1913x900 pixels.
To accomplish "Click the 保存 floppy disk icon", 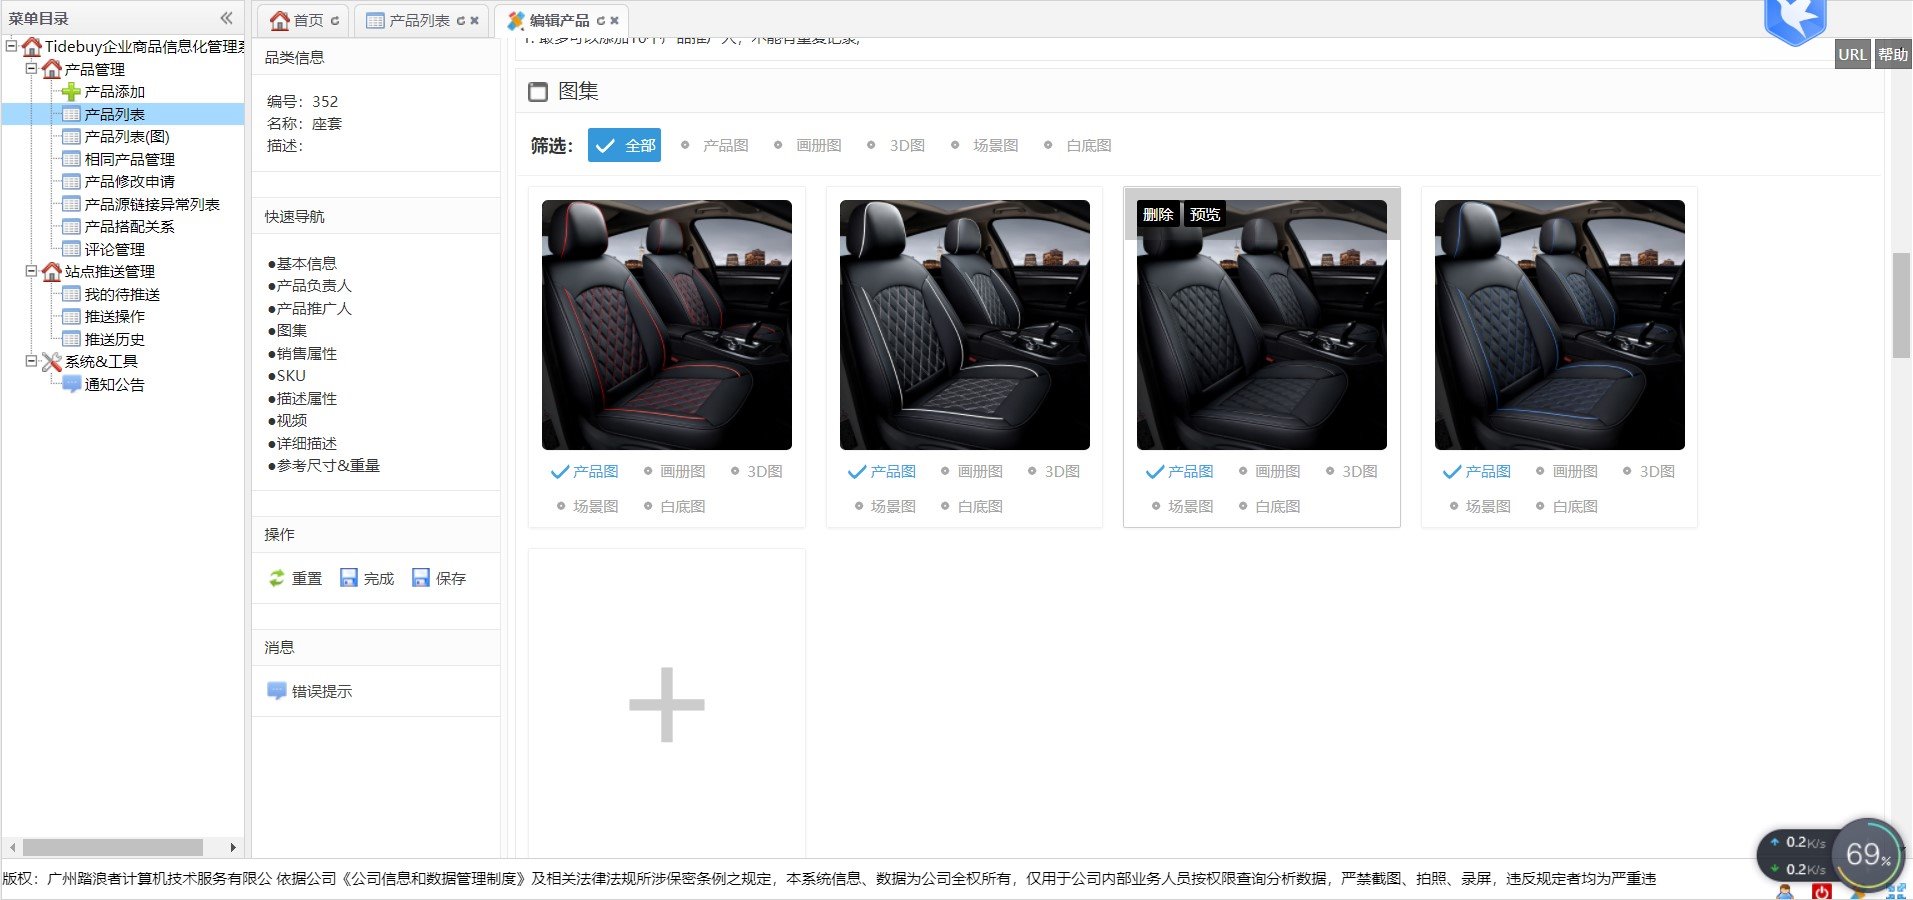I will [x=421, y=578].
